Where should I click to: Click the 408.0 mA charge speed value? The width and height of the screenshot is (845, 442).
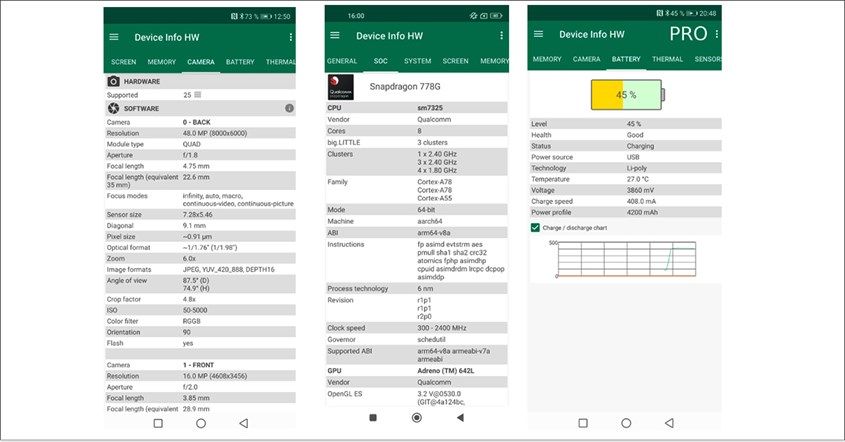[x=641, y=201]
